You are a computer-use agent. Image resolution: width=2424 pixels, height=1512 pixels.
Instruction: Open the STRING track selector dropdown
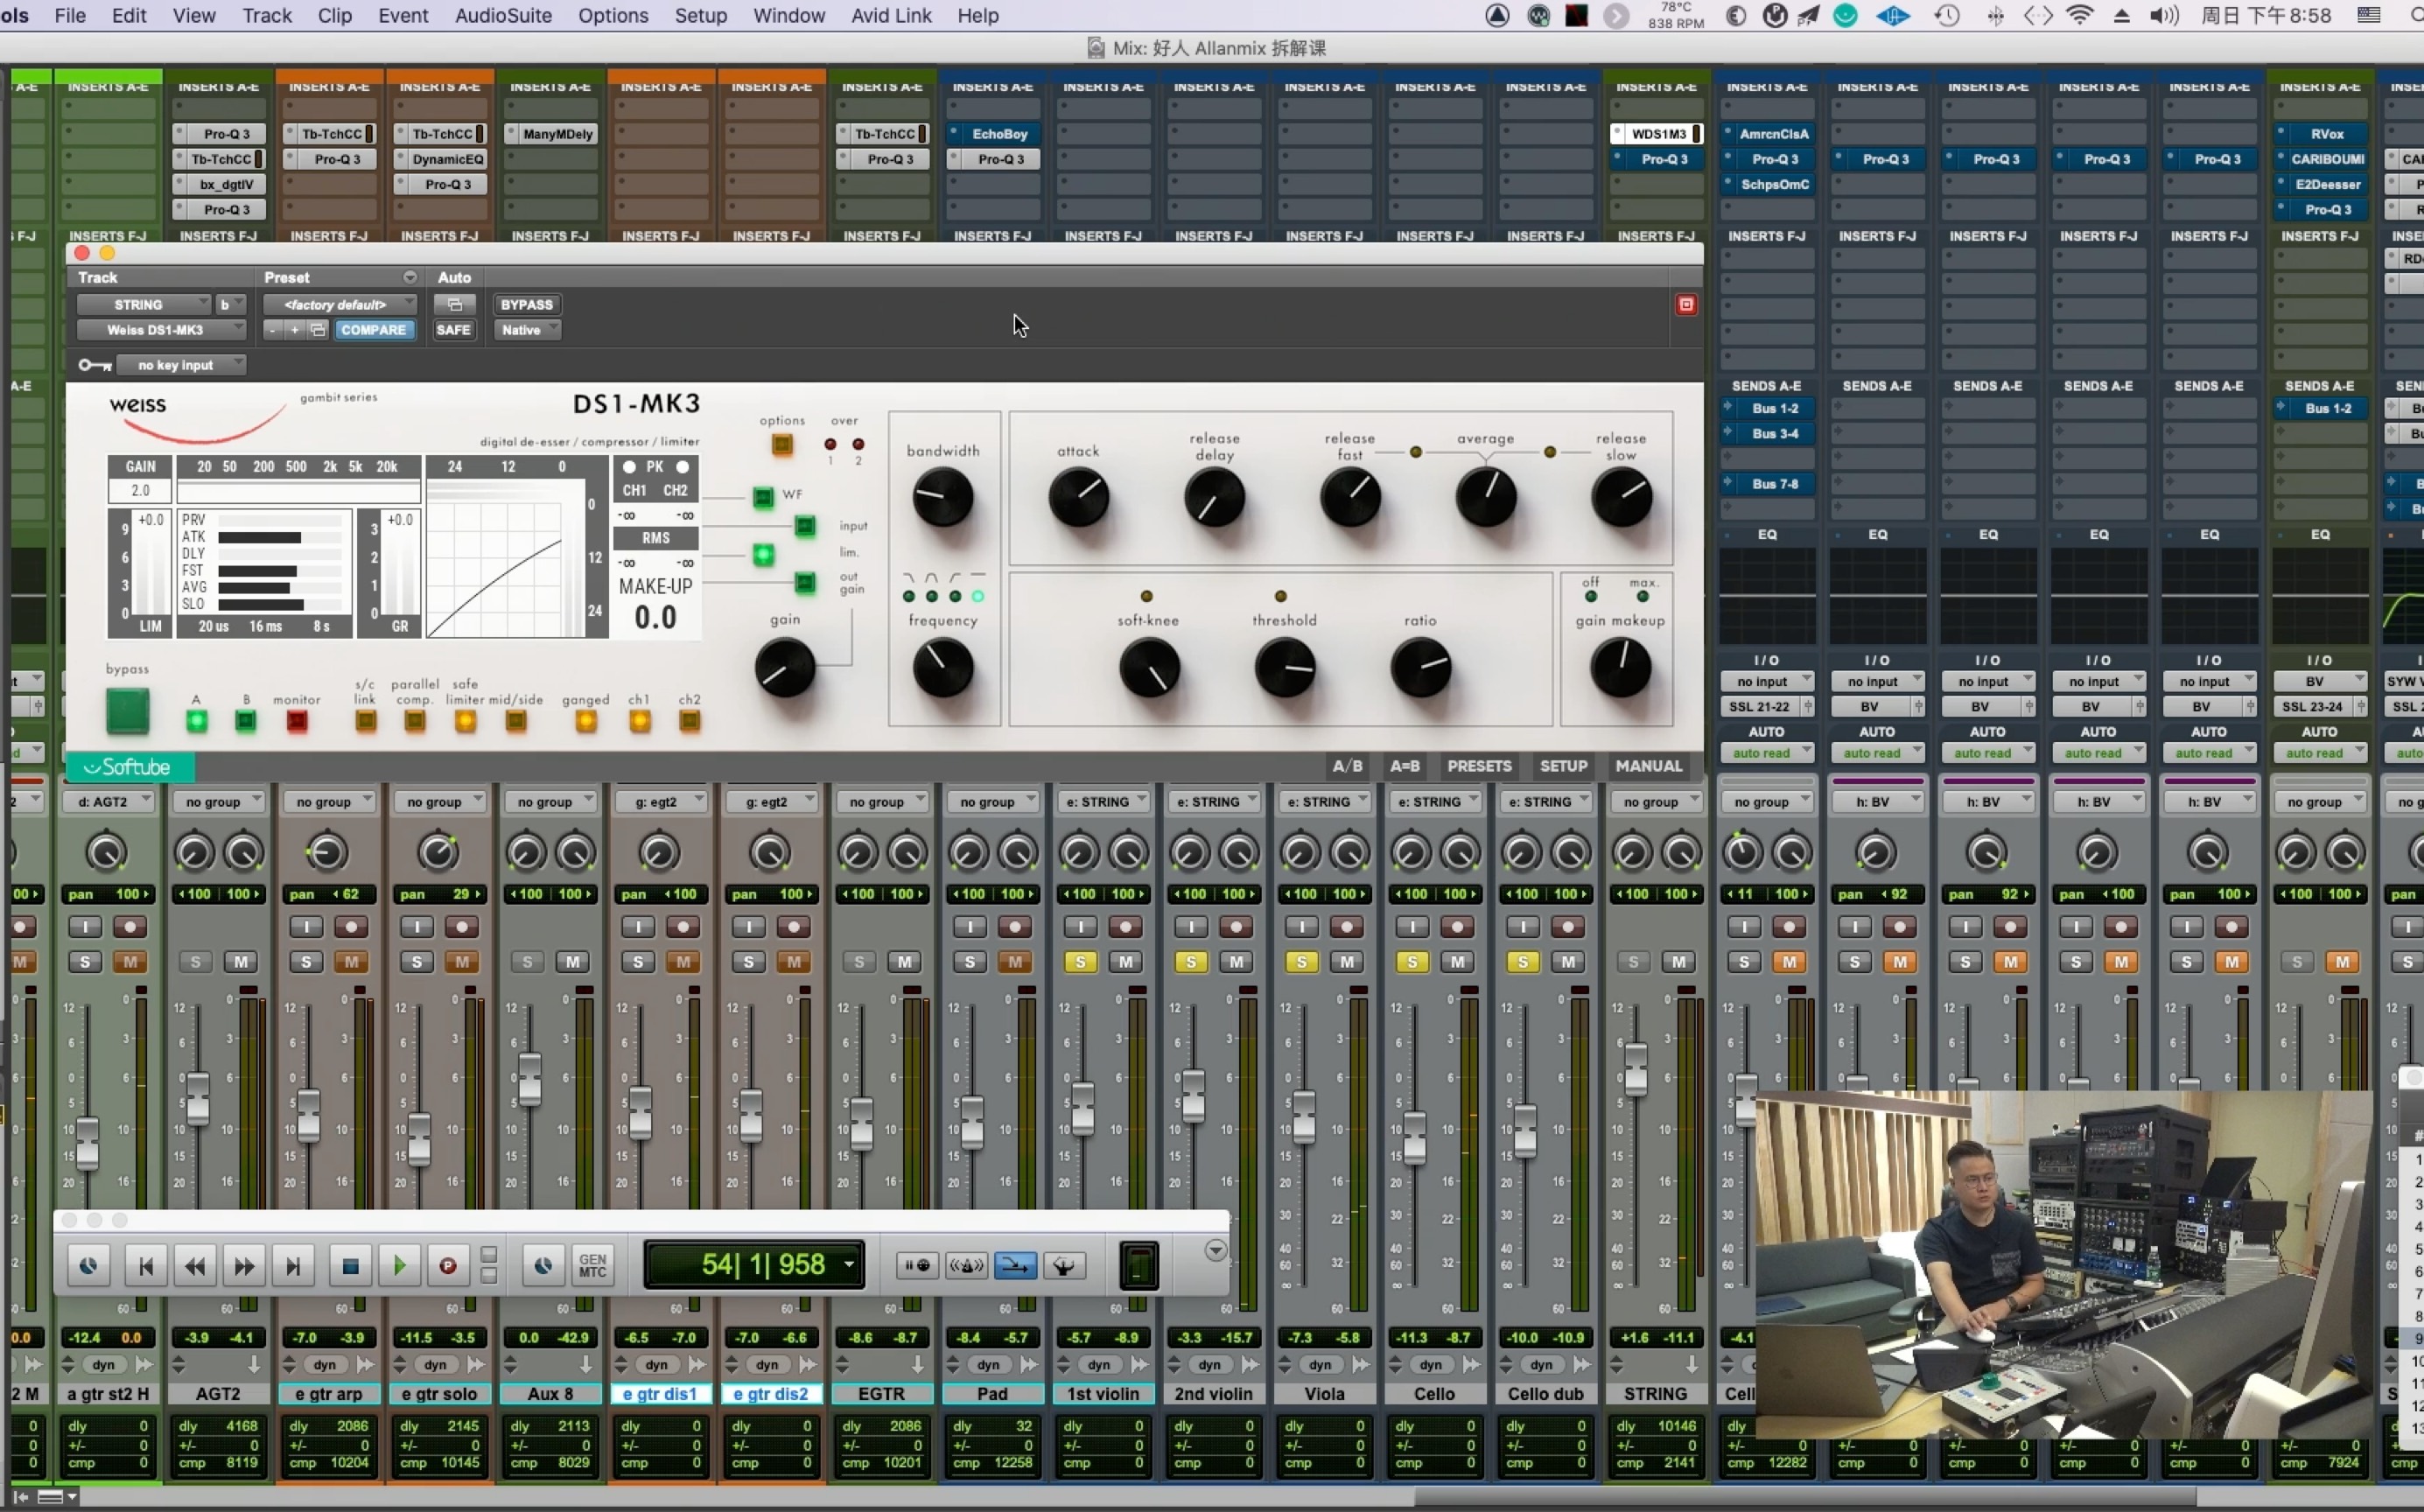tap(143, 304)
